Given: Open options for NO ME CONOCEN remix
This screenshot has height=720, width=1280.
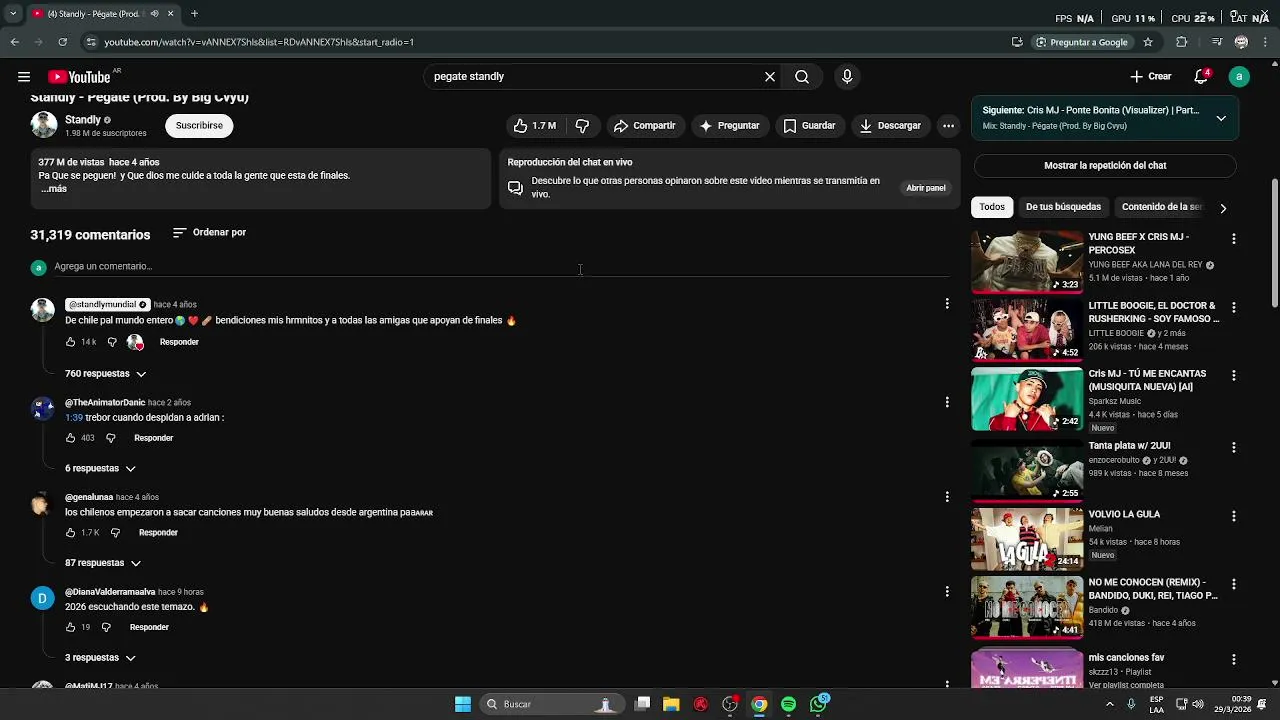Looking at the screenshot, I should coord(1234,585).
